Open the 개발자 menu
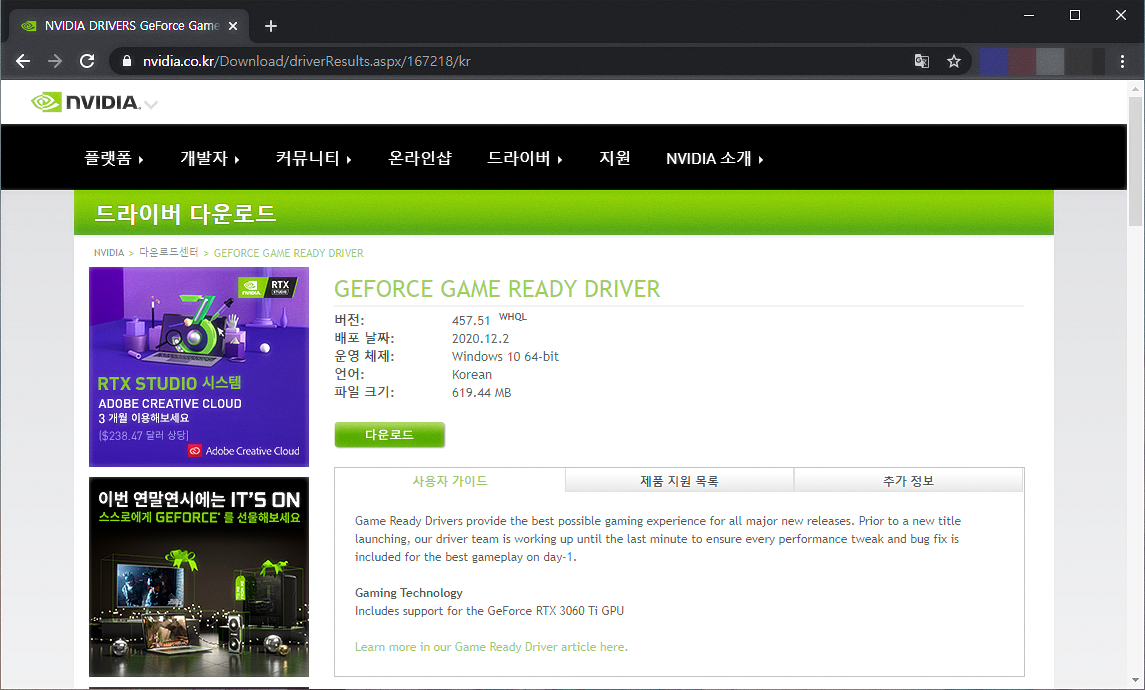Screen dimensions: 1145x690 click(x=210, y=158)
